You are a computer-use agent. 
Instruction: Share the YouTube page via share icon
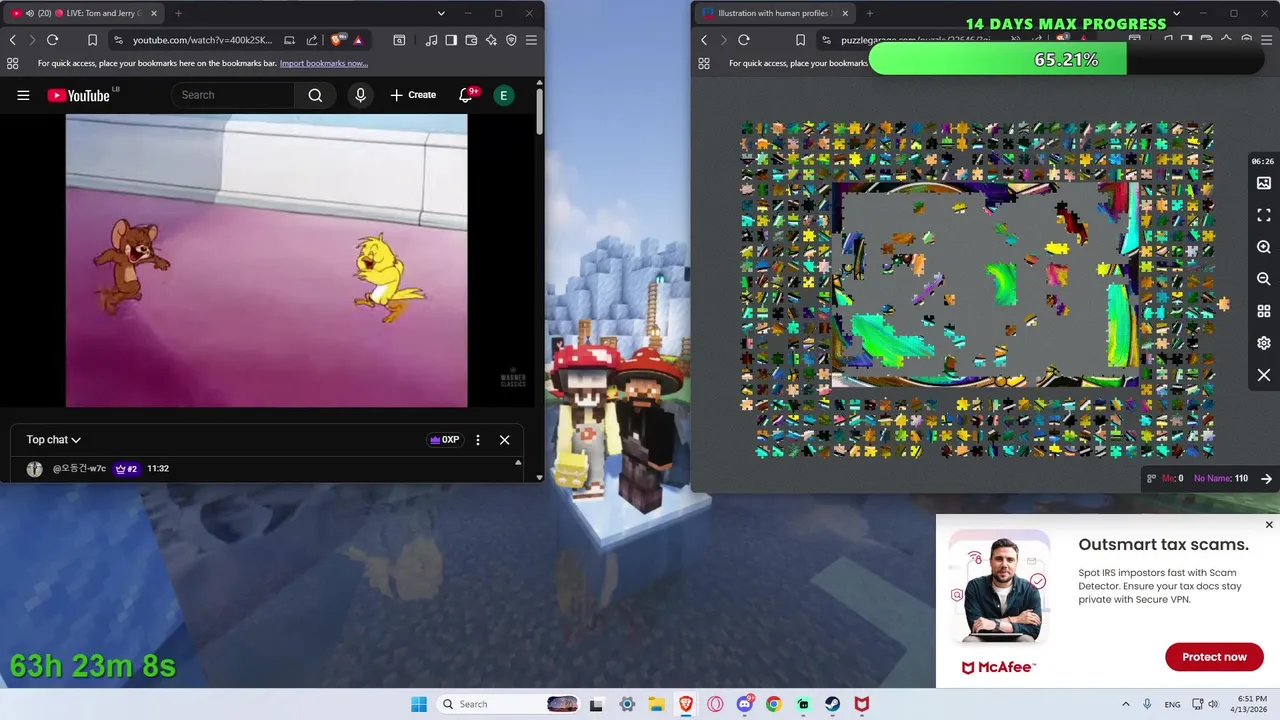point(312,40)
